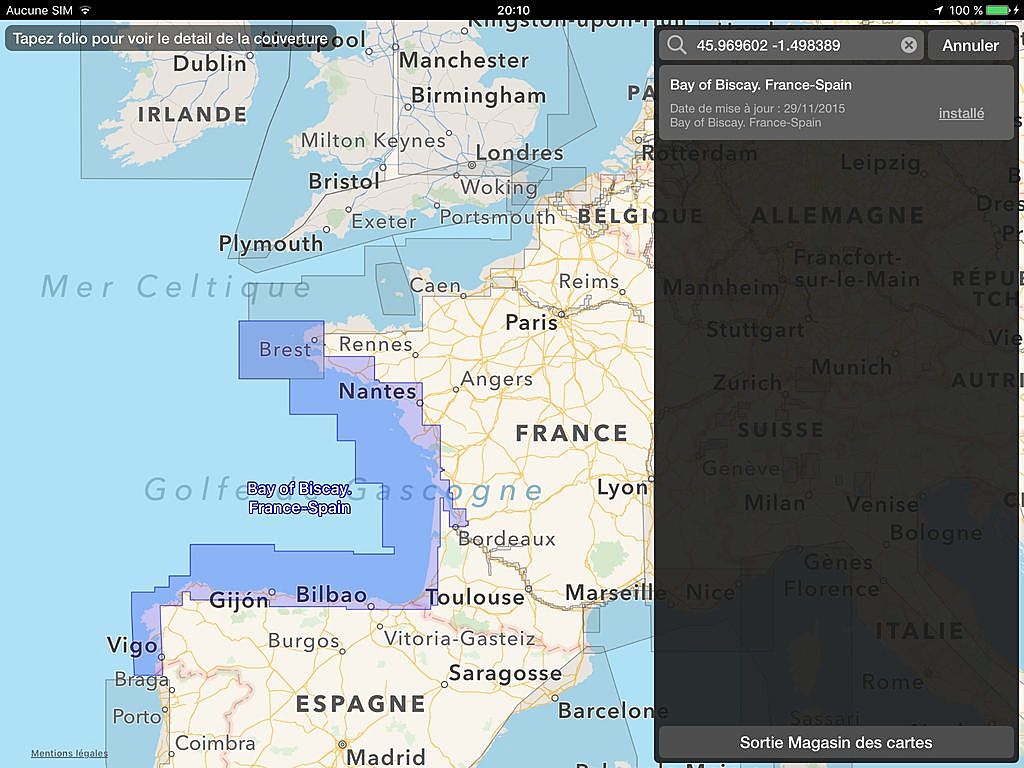Image resolution: width=1024 pixels, height=768 pixels.
Task: Click the magnifying glass search icon
Action: 677,45
